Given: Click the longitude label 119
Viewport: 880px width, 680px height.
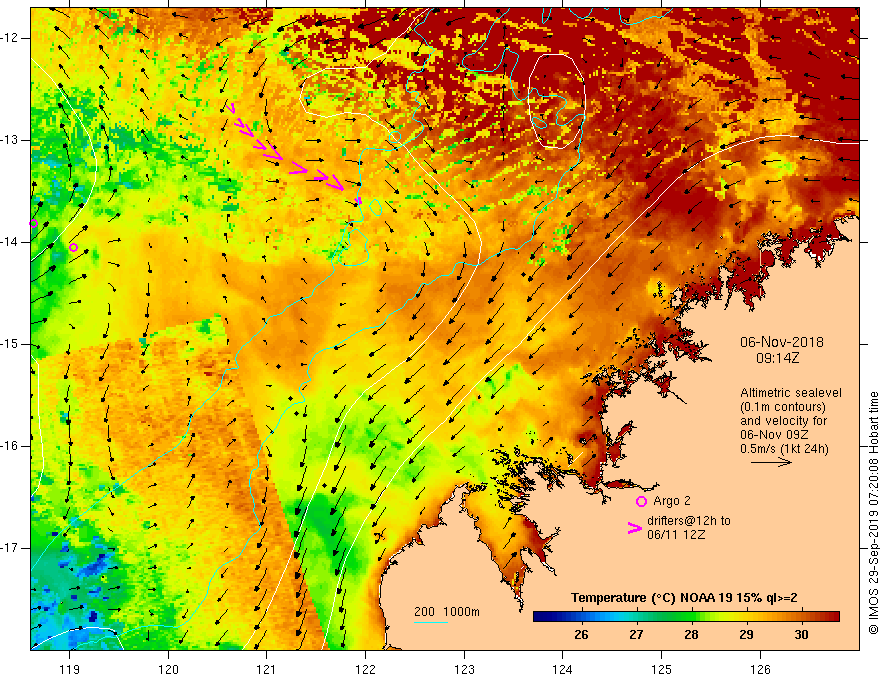Looking at the screenshot, I should pyautogui.click(x=70, y=669).
